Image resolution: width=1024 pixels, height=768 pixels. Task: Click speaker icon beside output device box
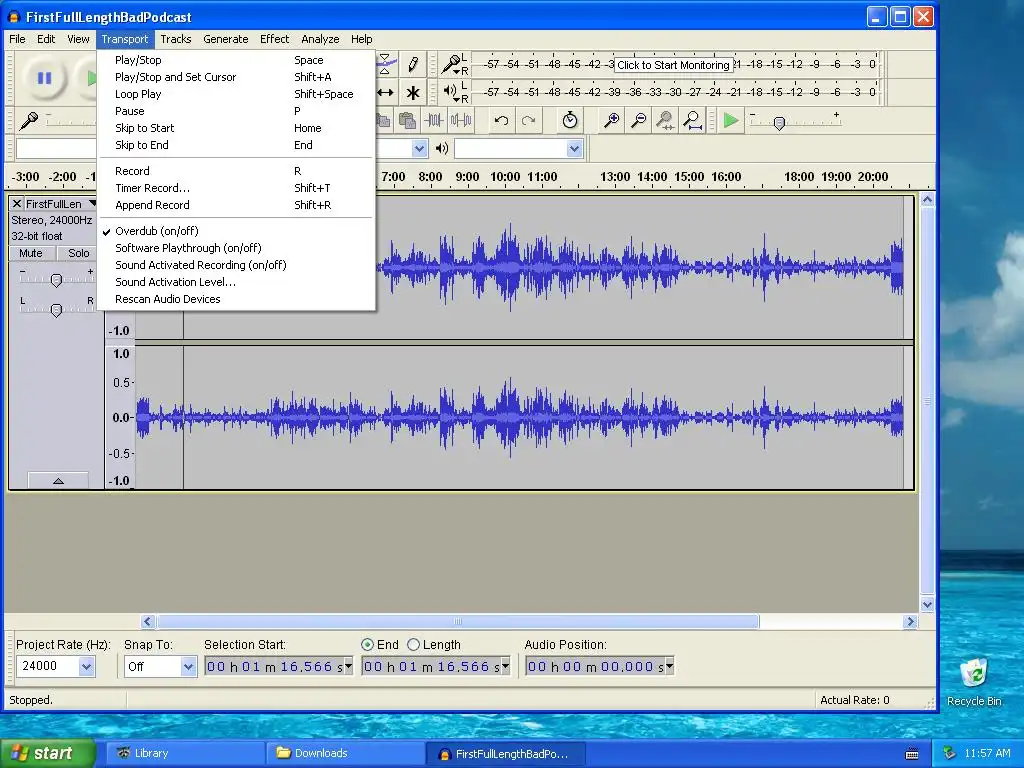pyautogui.click(x=442, y=149)
